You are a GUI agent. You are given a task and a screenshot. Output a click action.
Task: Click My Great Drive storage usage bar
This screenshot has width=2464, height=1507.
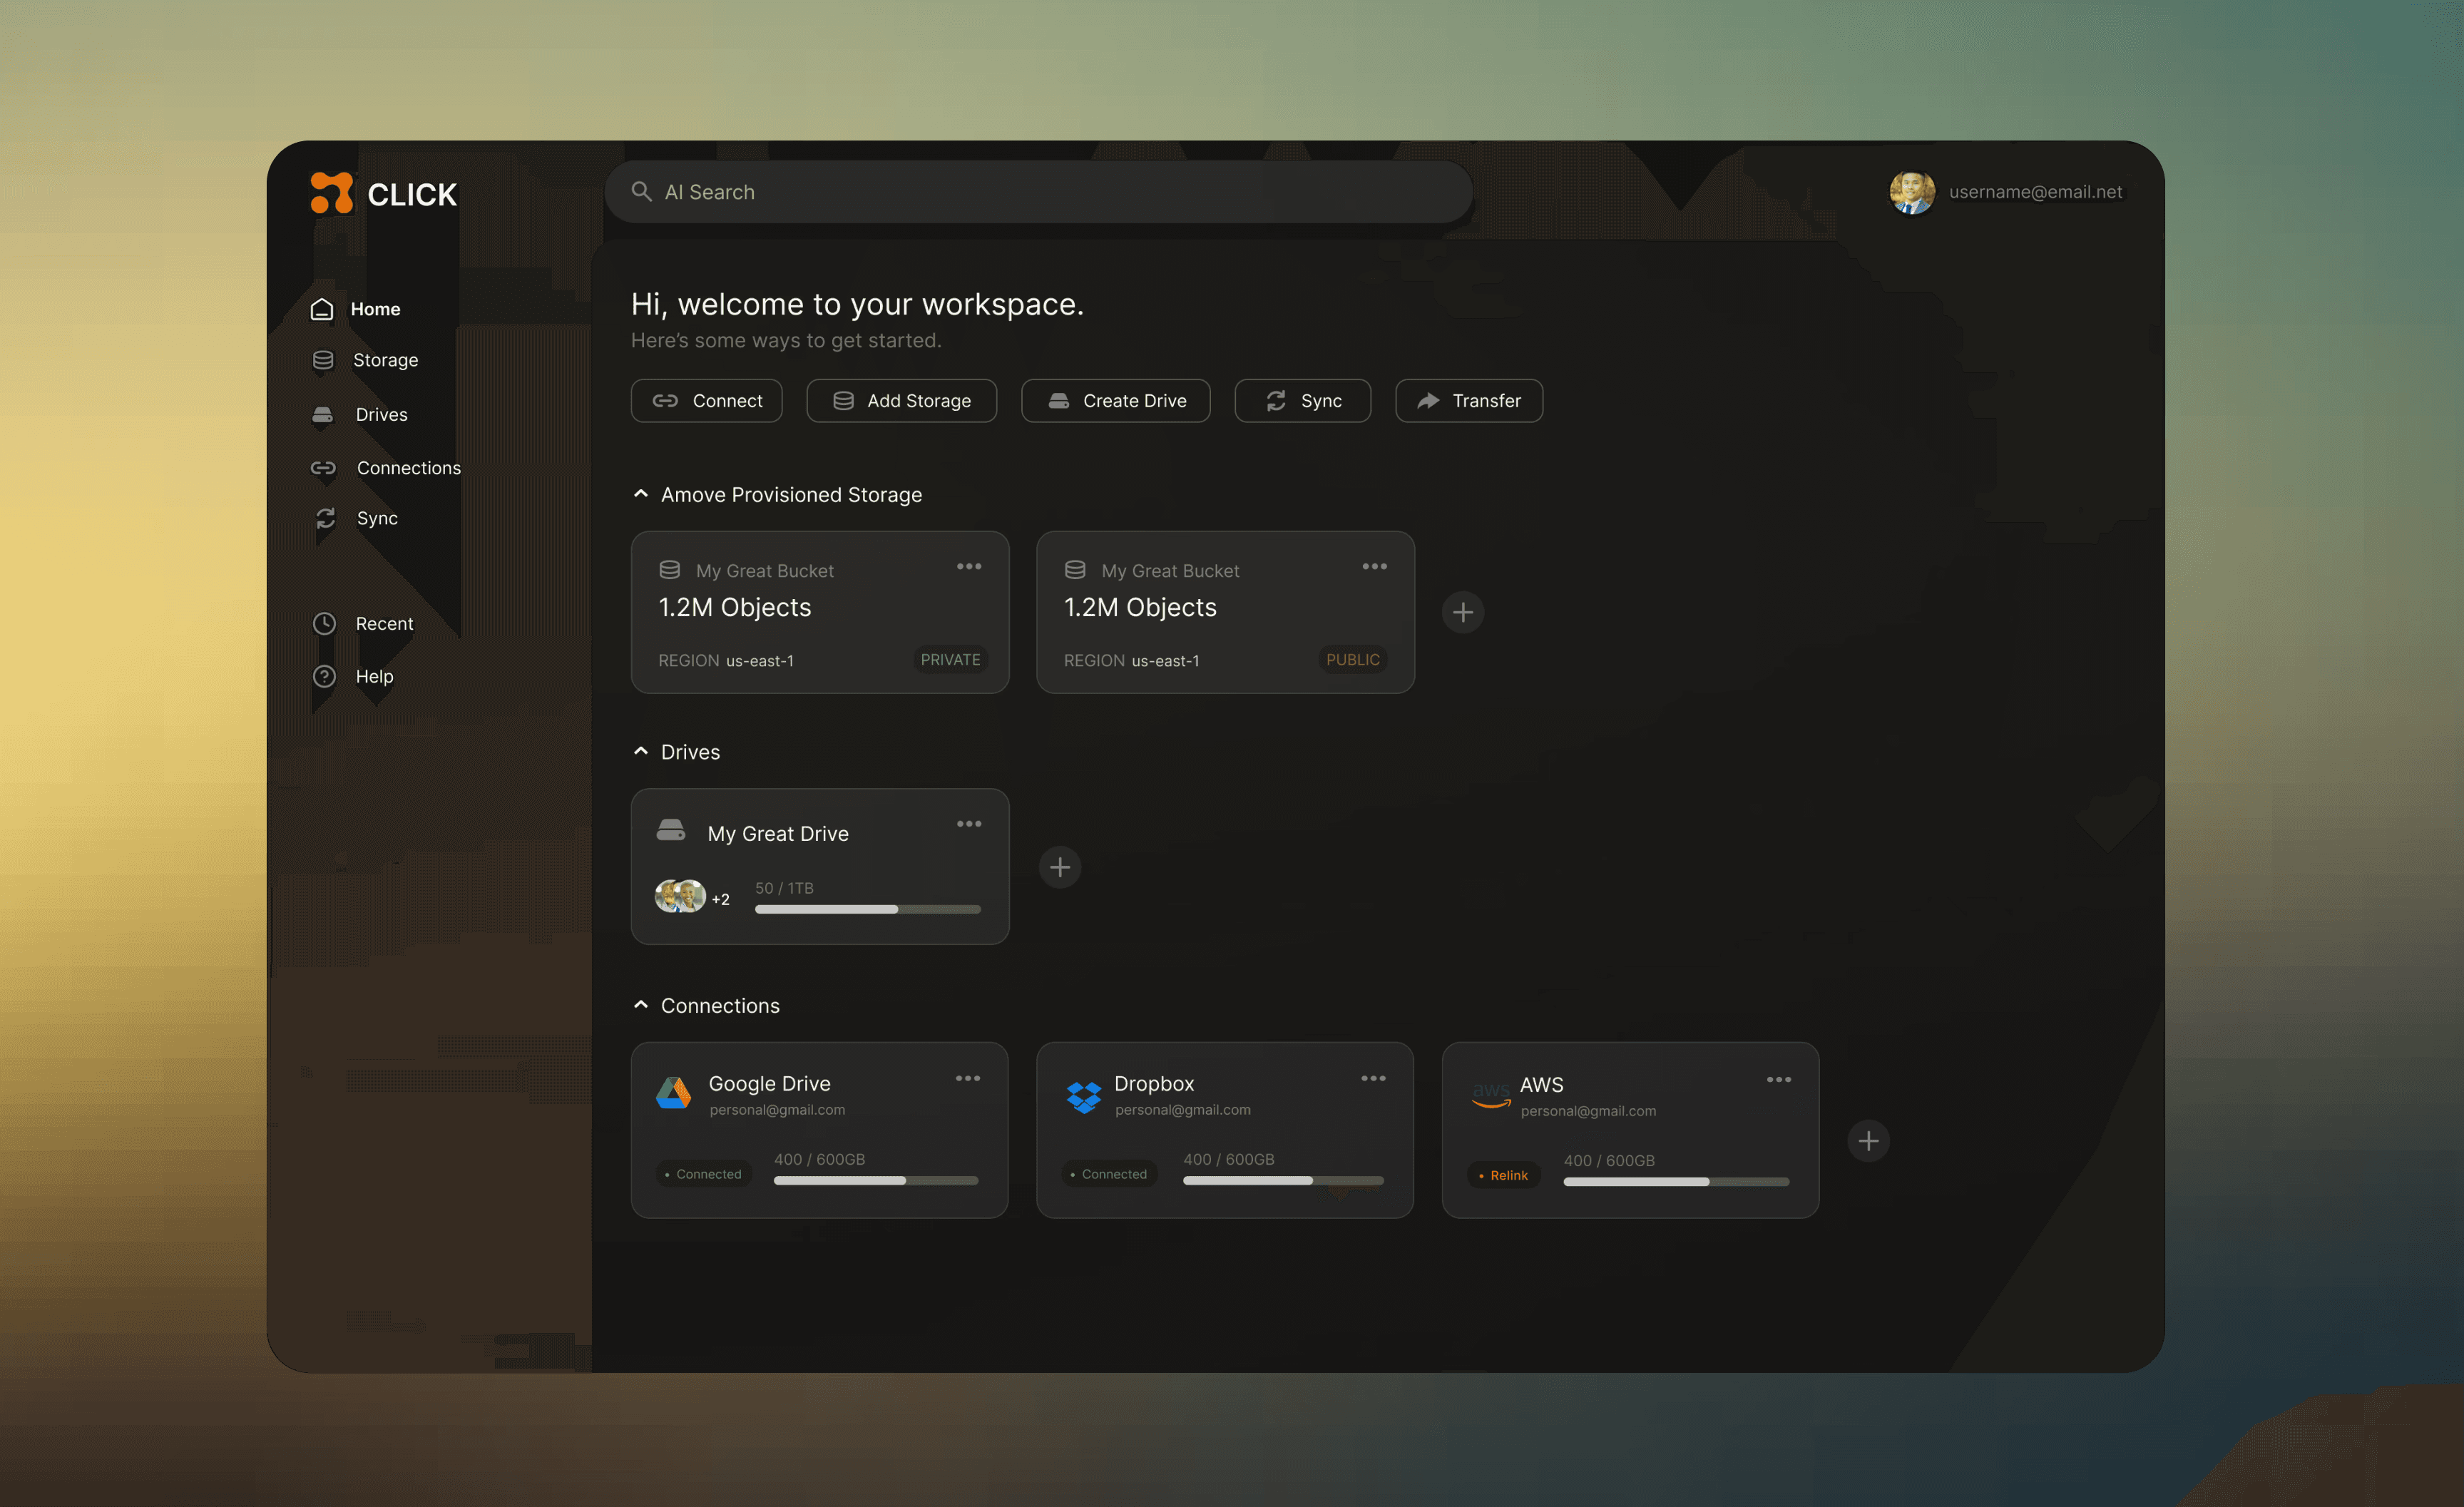(867, 909)
